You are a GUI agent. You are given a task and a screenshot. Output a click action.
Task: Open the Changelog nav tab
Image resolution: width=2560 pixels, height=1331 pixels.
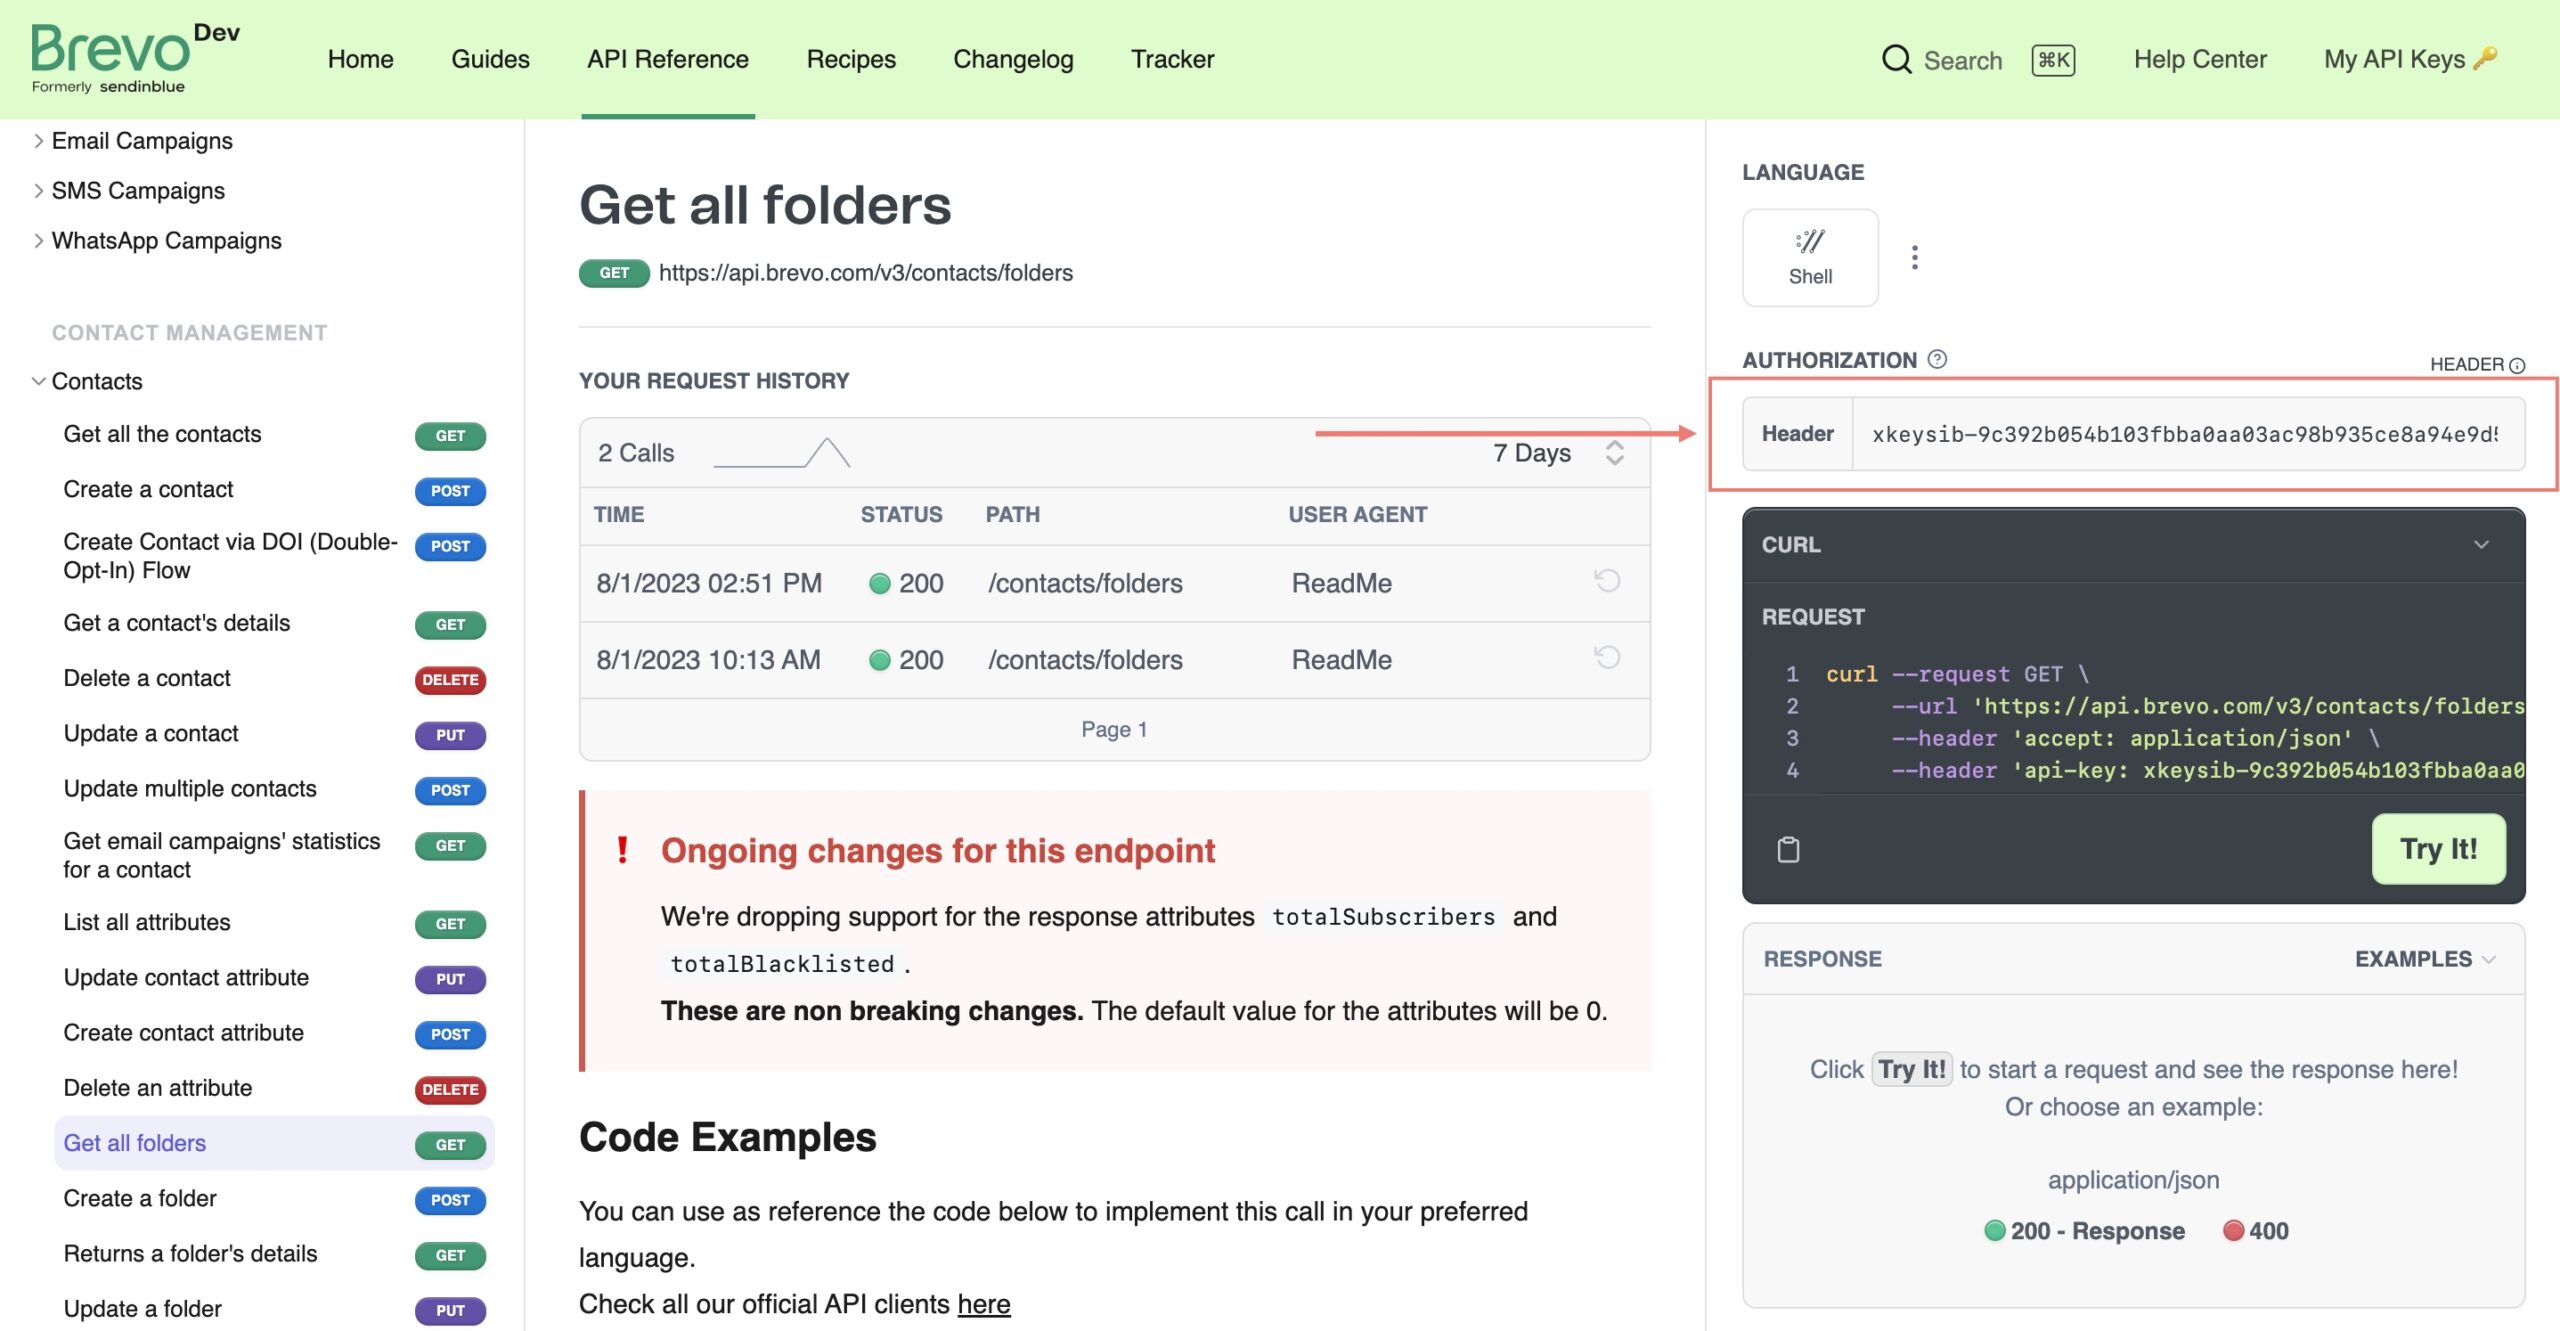pyautogui.click(x=1012, y=59)
